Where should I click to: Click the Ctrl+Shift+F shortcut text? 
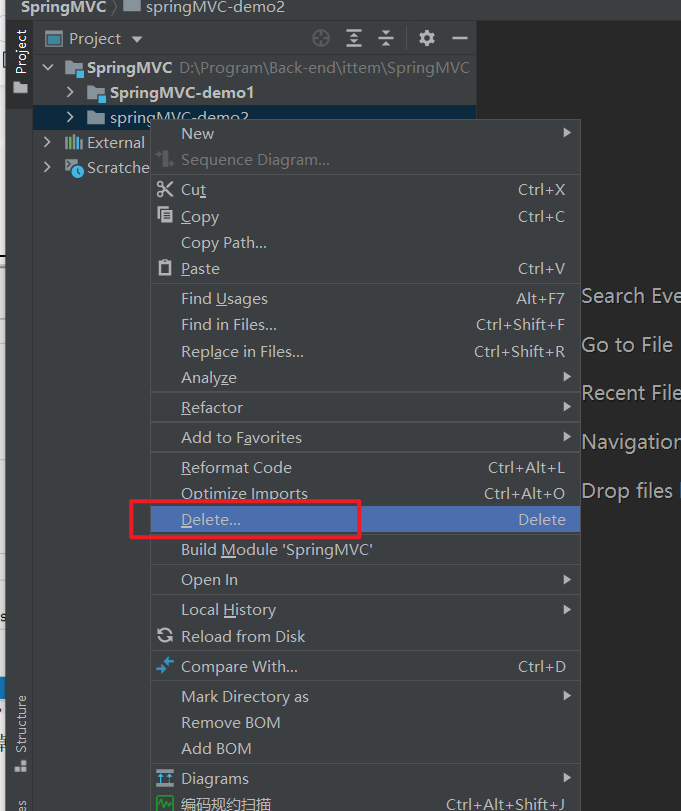point(520,324)
